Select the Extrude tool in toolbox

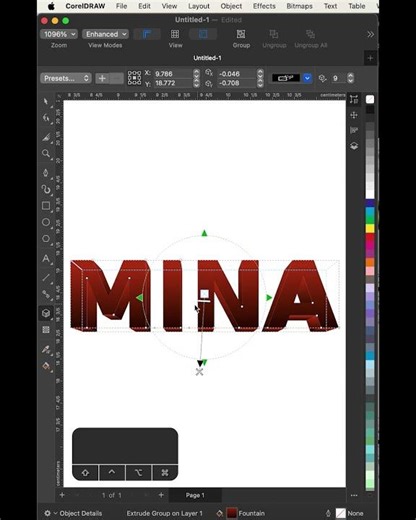pos(46,313)
